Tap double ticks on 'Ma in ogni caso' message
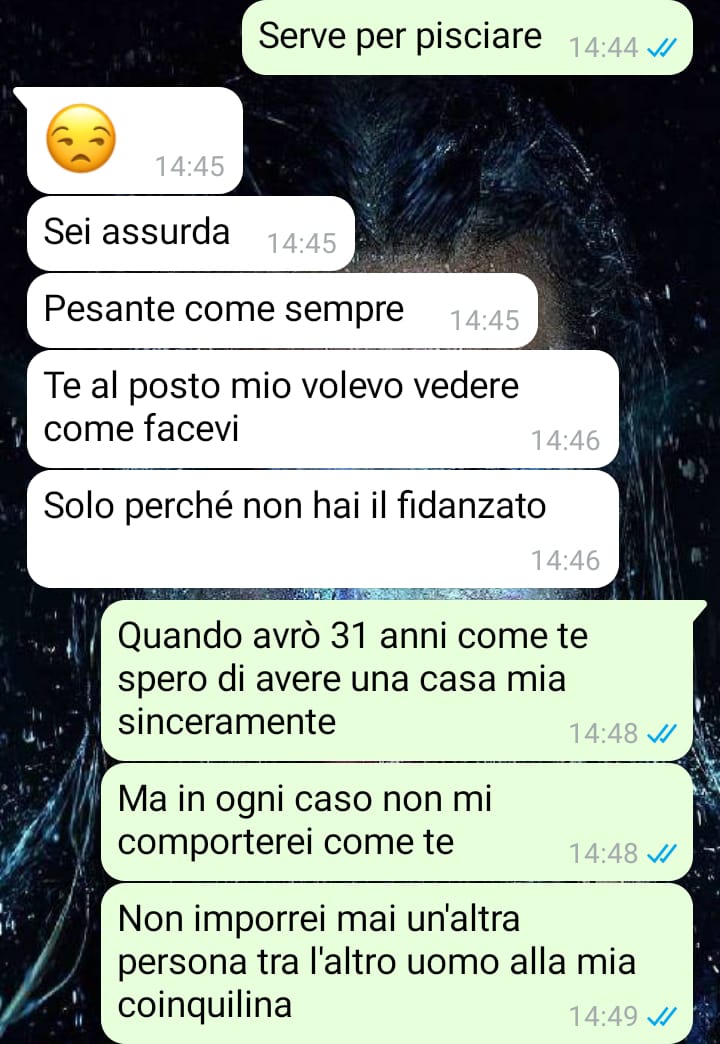Viewport: 720px width, 1044px height. 662,853
